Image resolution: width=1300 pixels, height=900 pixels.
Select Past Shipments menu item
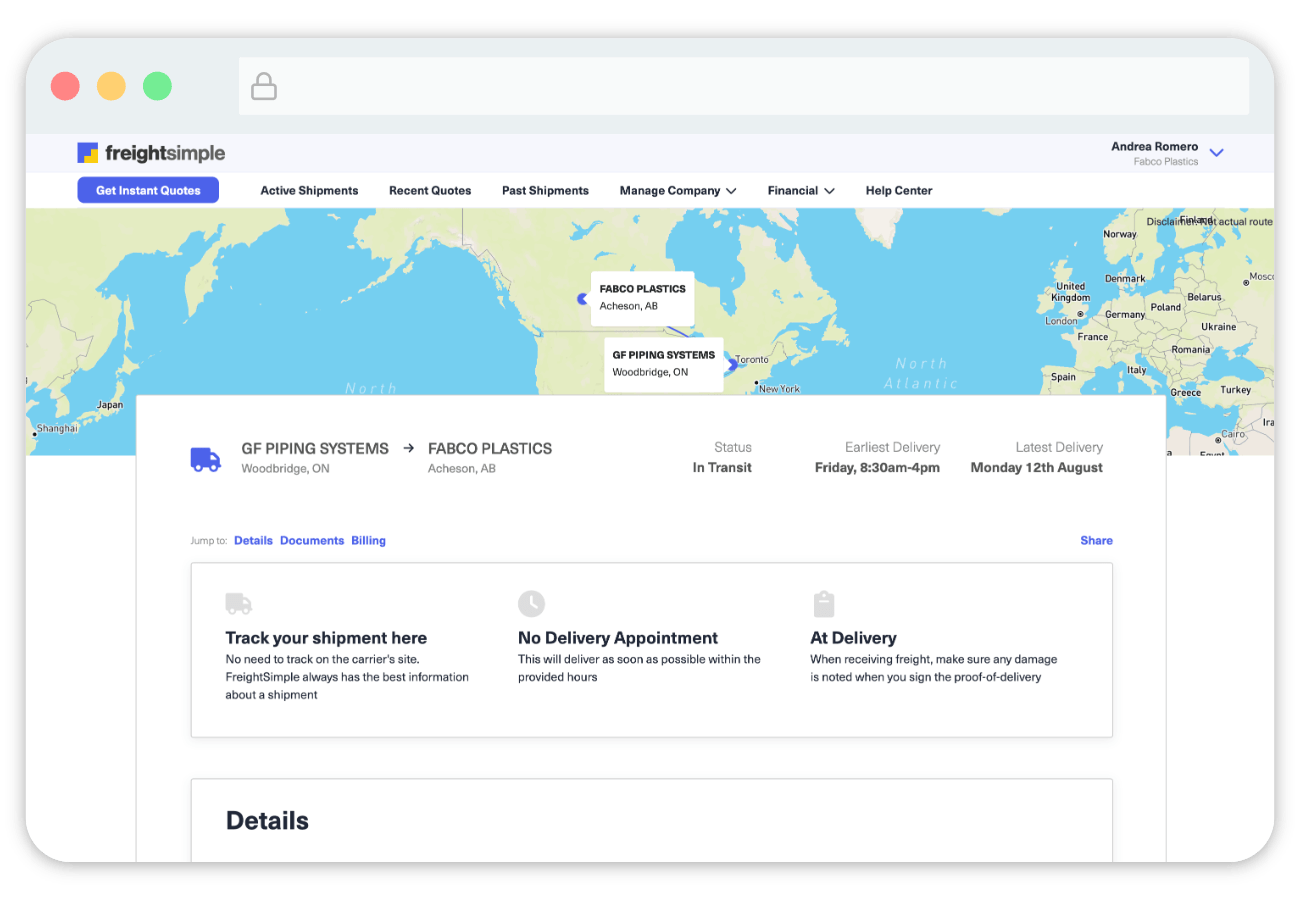click(545, 190)
